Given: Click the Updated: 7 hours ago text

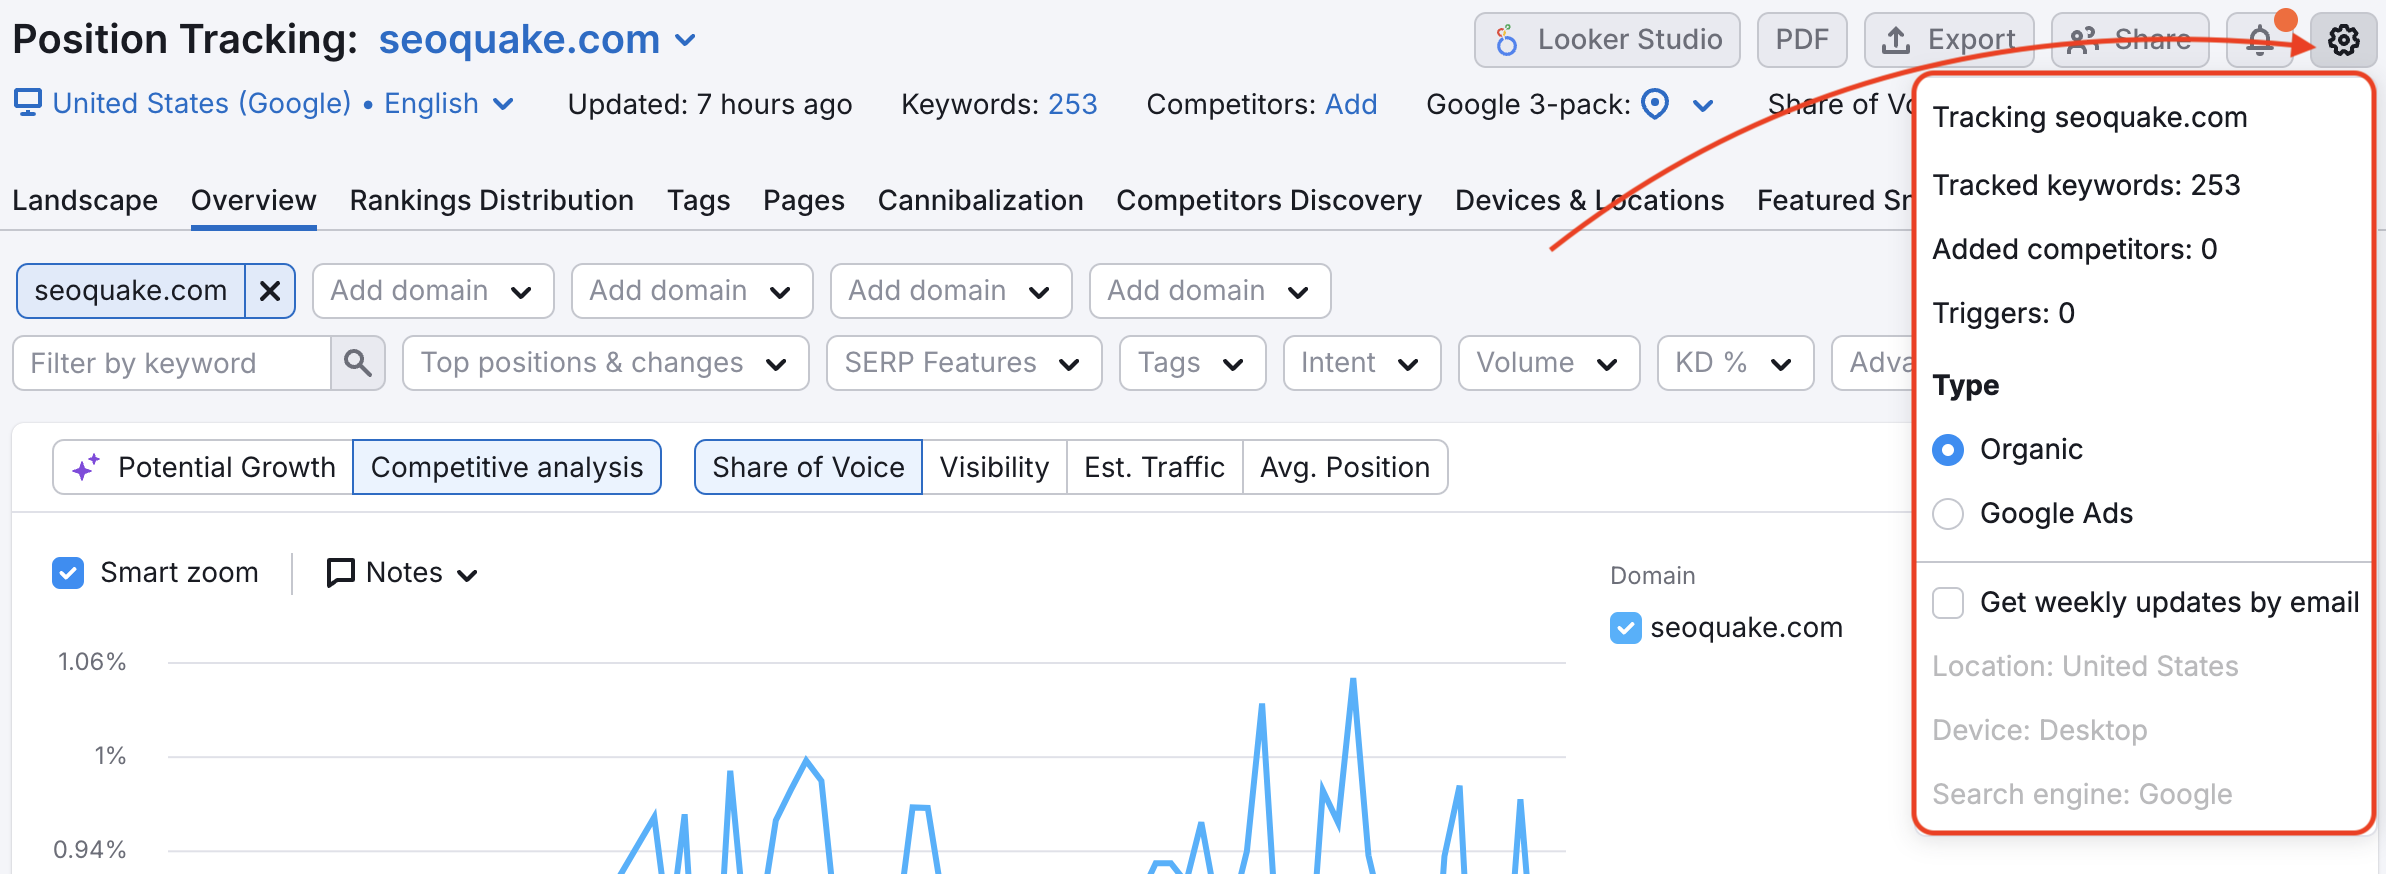Looking at the screenshot, I should 710,104.
